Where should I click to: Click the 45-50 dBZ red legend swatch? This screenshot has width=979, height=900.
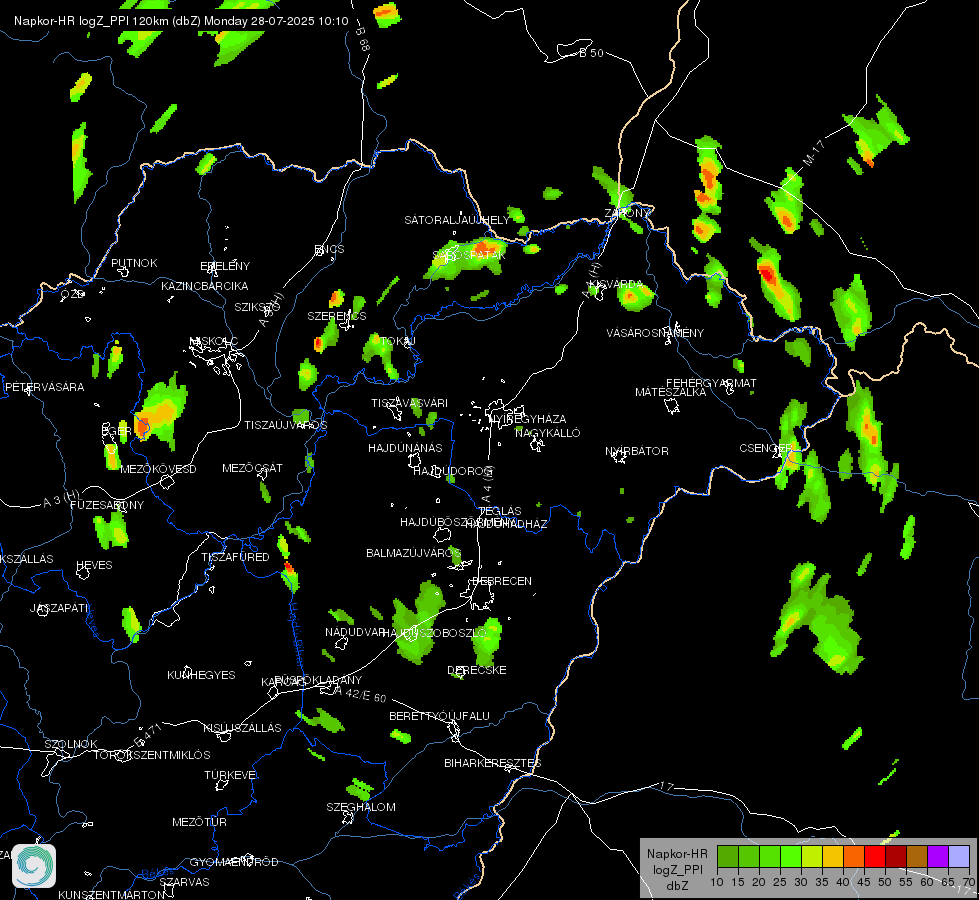tap(875, 856)
